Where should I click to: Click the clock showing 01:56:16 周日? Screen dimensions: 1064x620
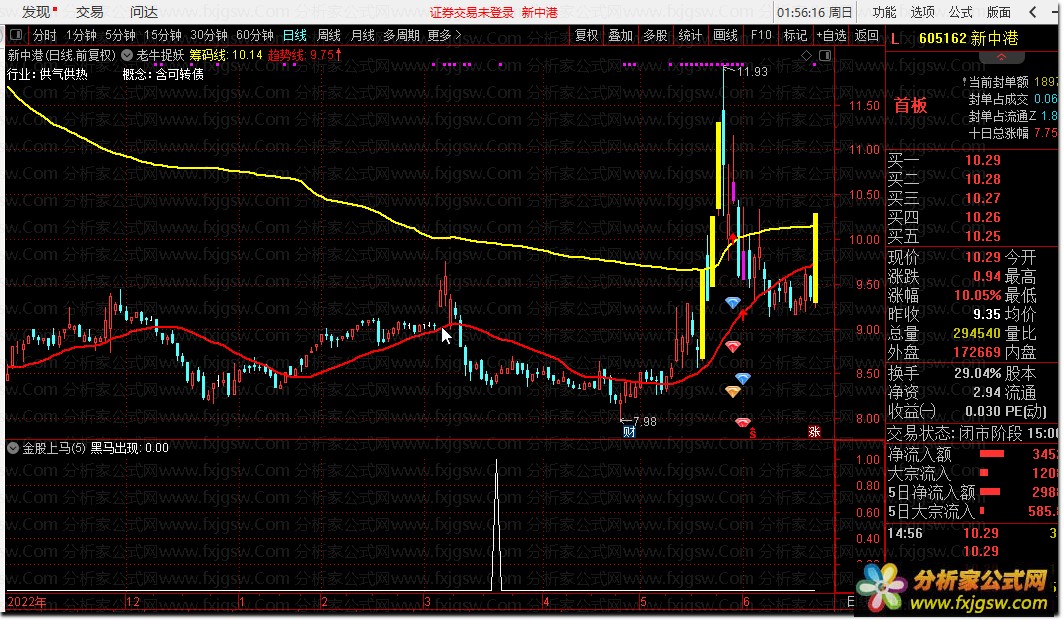(x=814, y=13)
